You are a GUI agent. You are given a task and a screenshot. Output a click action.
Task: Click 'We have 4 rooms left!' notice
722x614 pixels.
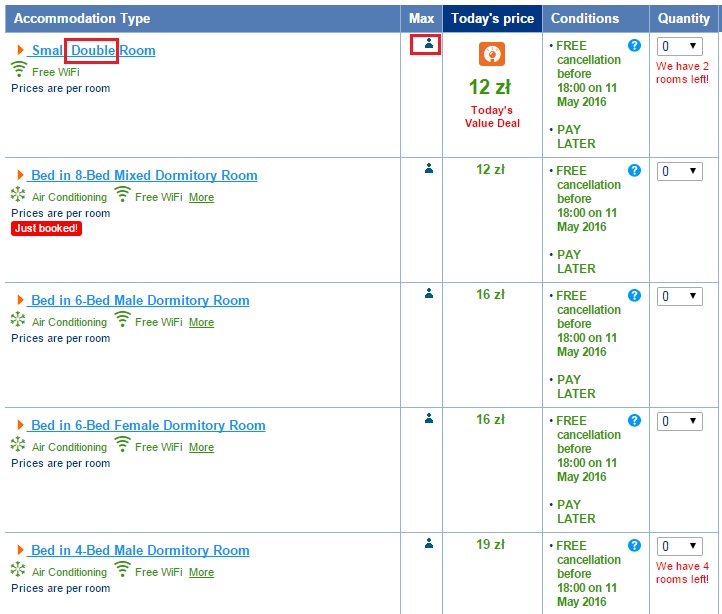(x=682, y=573)
